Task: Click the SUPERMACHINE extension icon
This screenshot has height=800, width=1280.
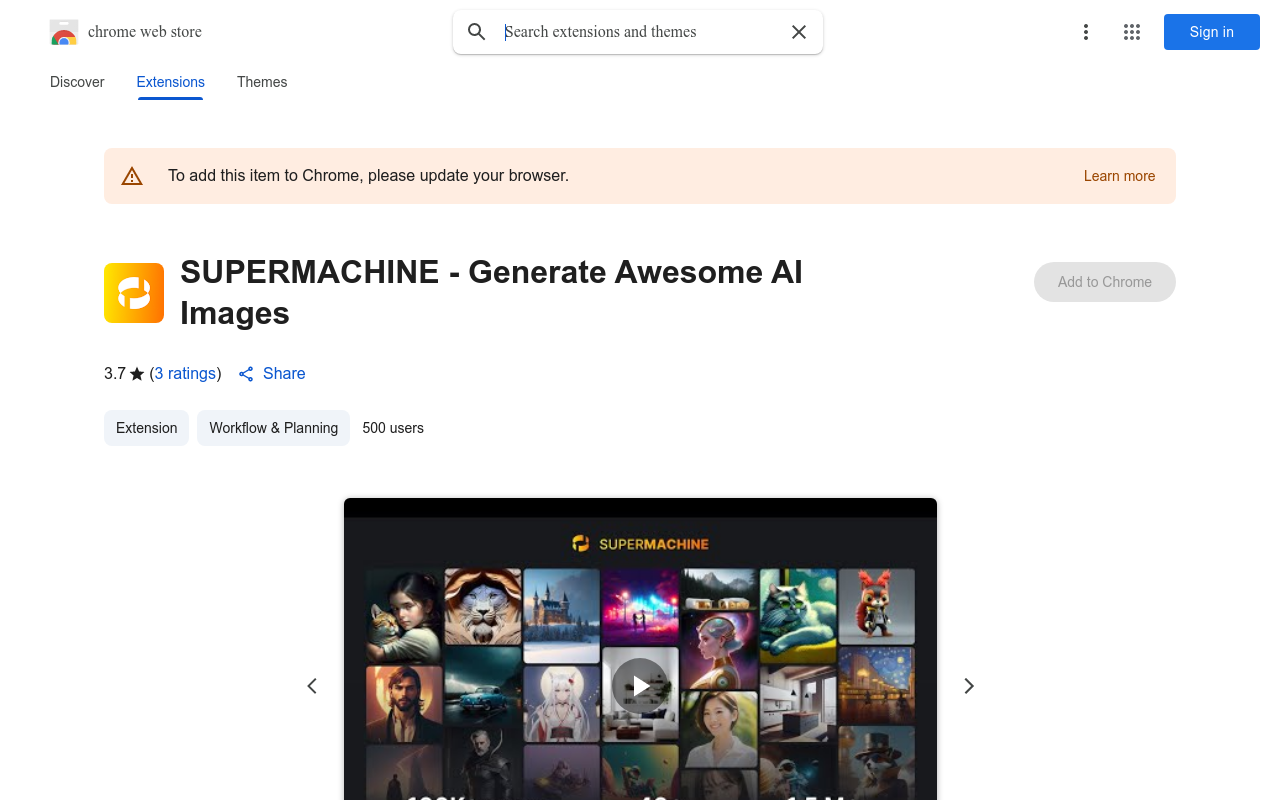Action: coord(134,293)
